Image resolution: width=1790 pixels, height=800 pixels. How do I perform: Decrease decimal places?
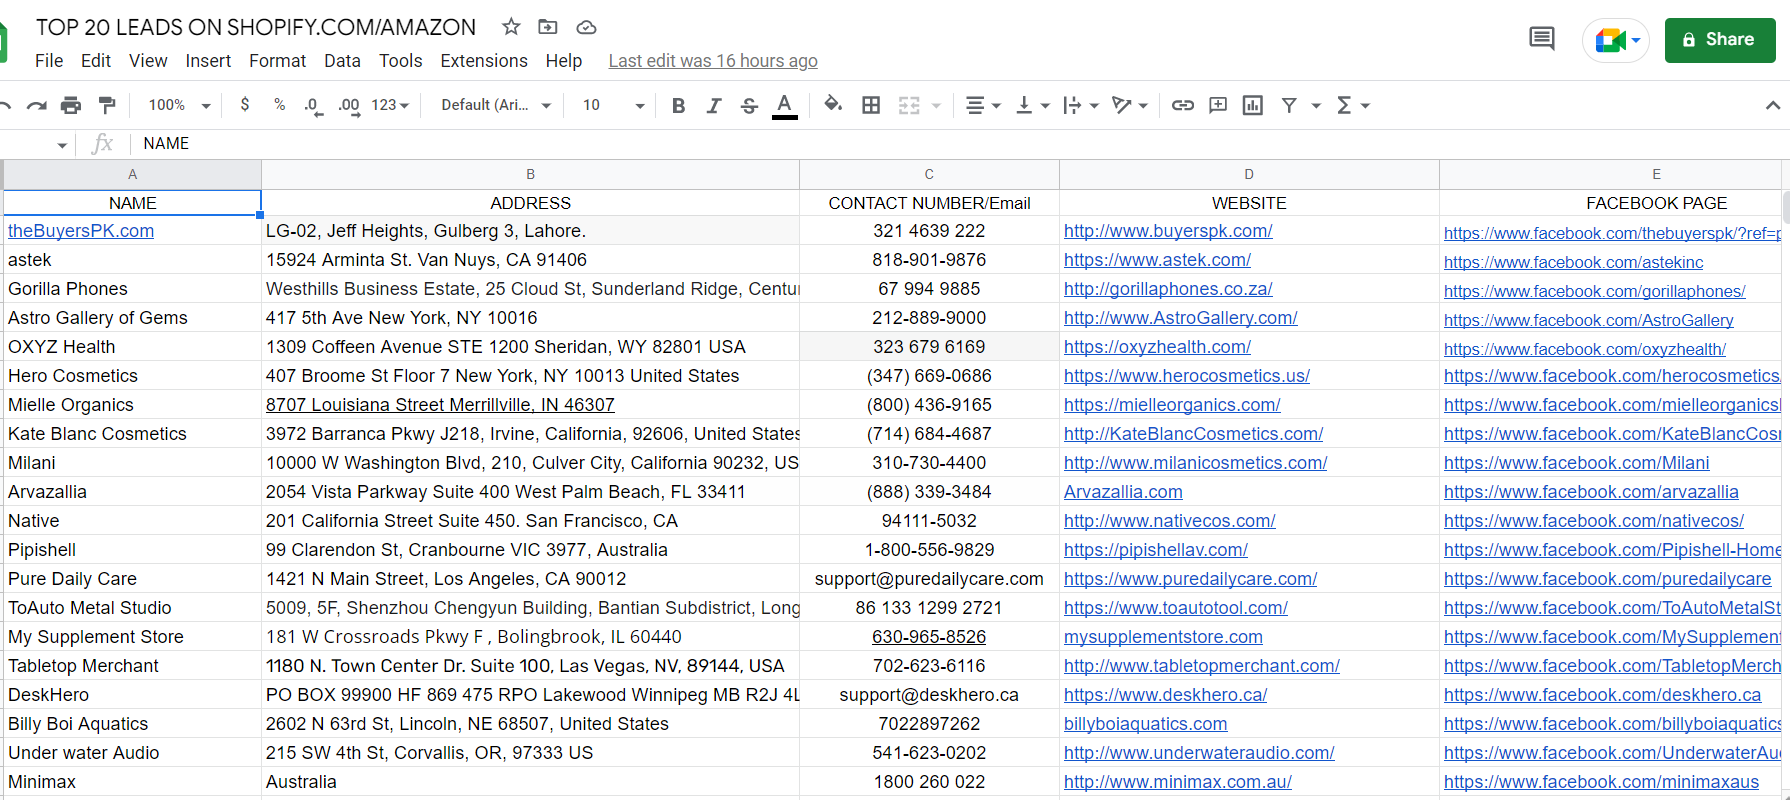[x=313, y=105]
